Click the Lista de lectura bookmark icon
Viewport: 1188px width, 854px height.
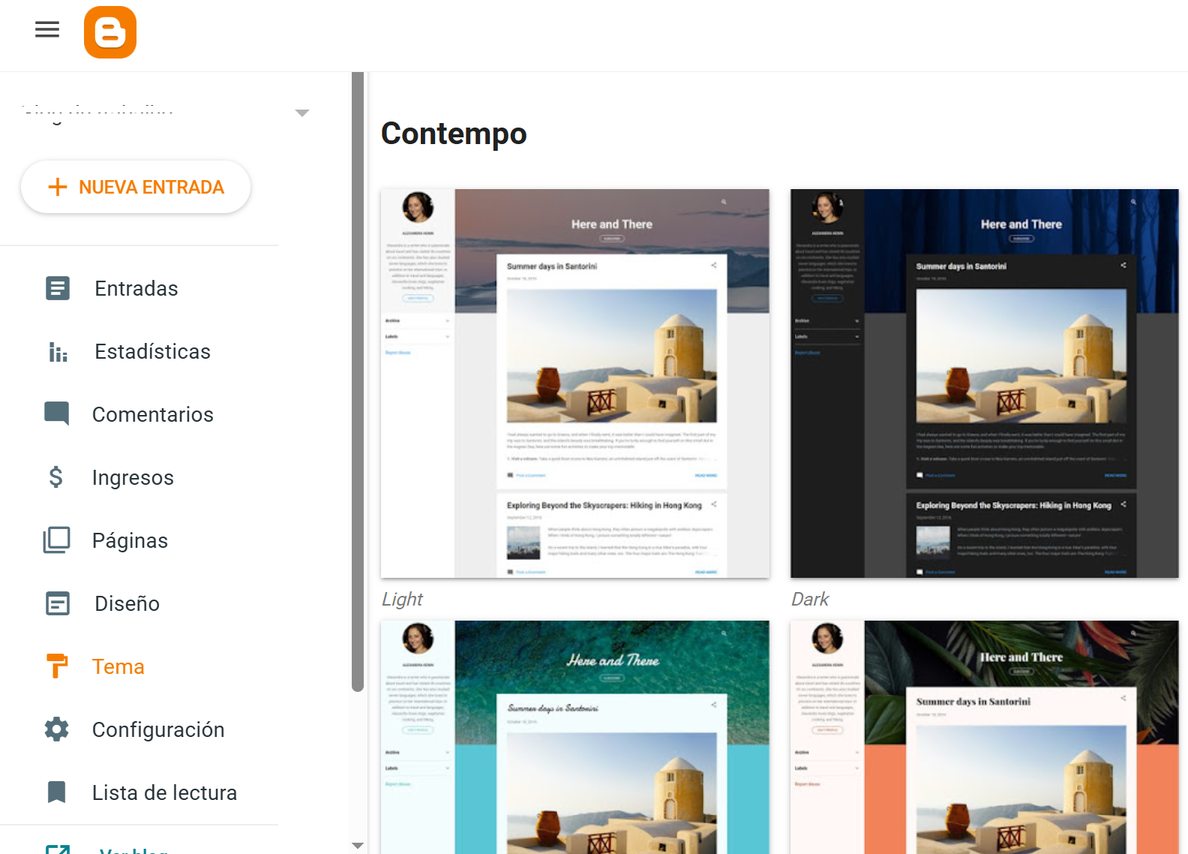click(57, 792)
